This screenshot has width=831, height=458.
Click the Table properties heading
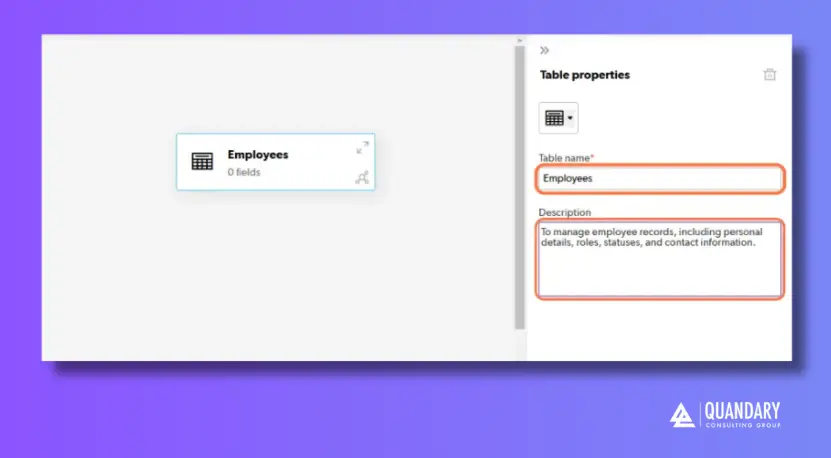coord(585,75)
